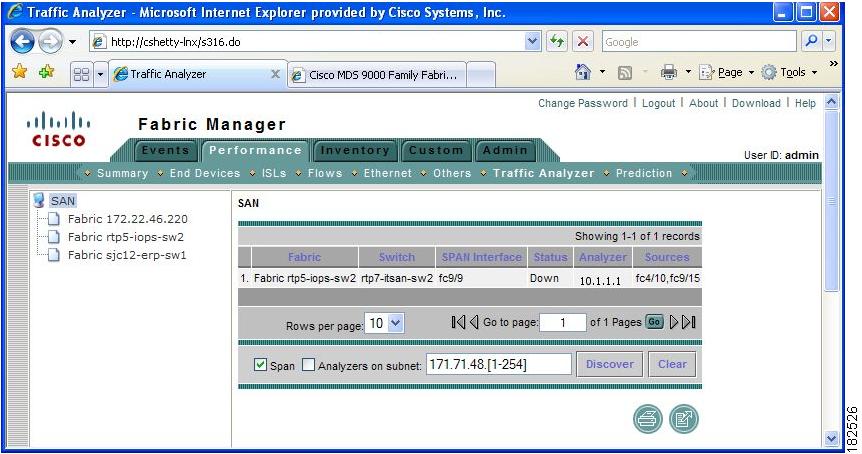Click the Home page icon

click(x=583, y=72)
